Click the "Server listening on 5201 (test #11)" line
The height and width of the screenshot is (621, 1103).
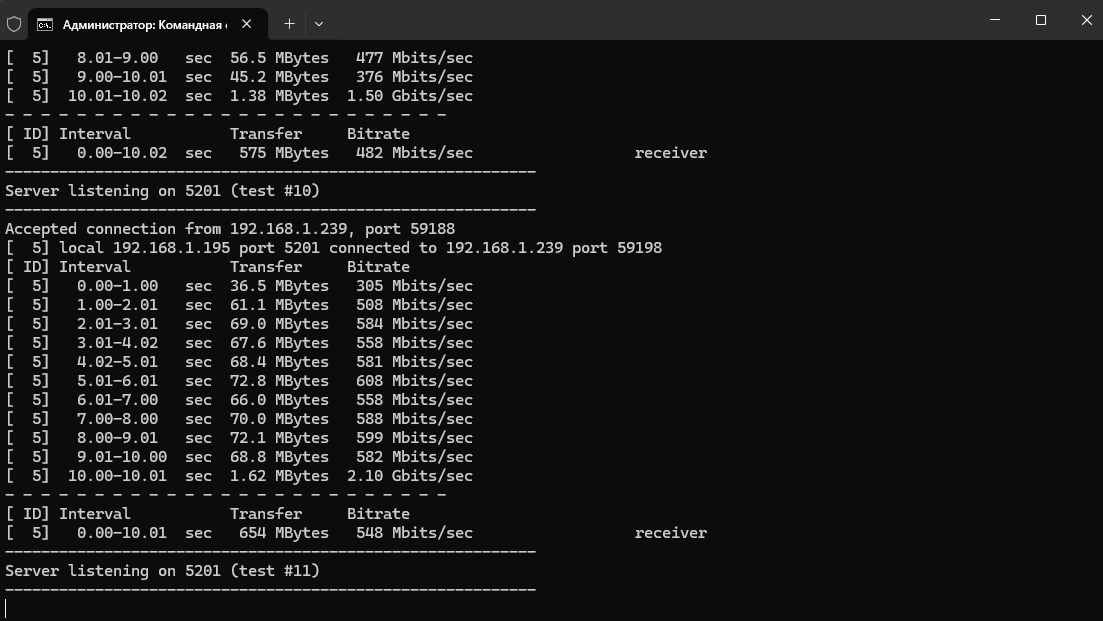click(162, 571)
